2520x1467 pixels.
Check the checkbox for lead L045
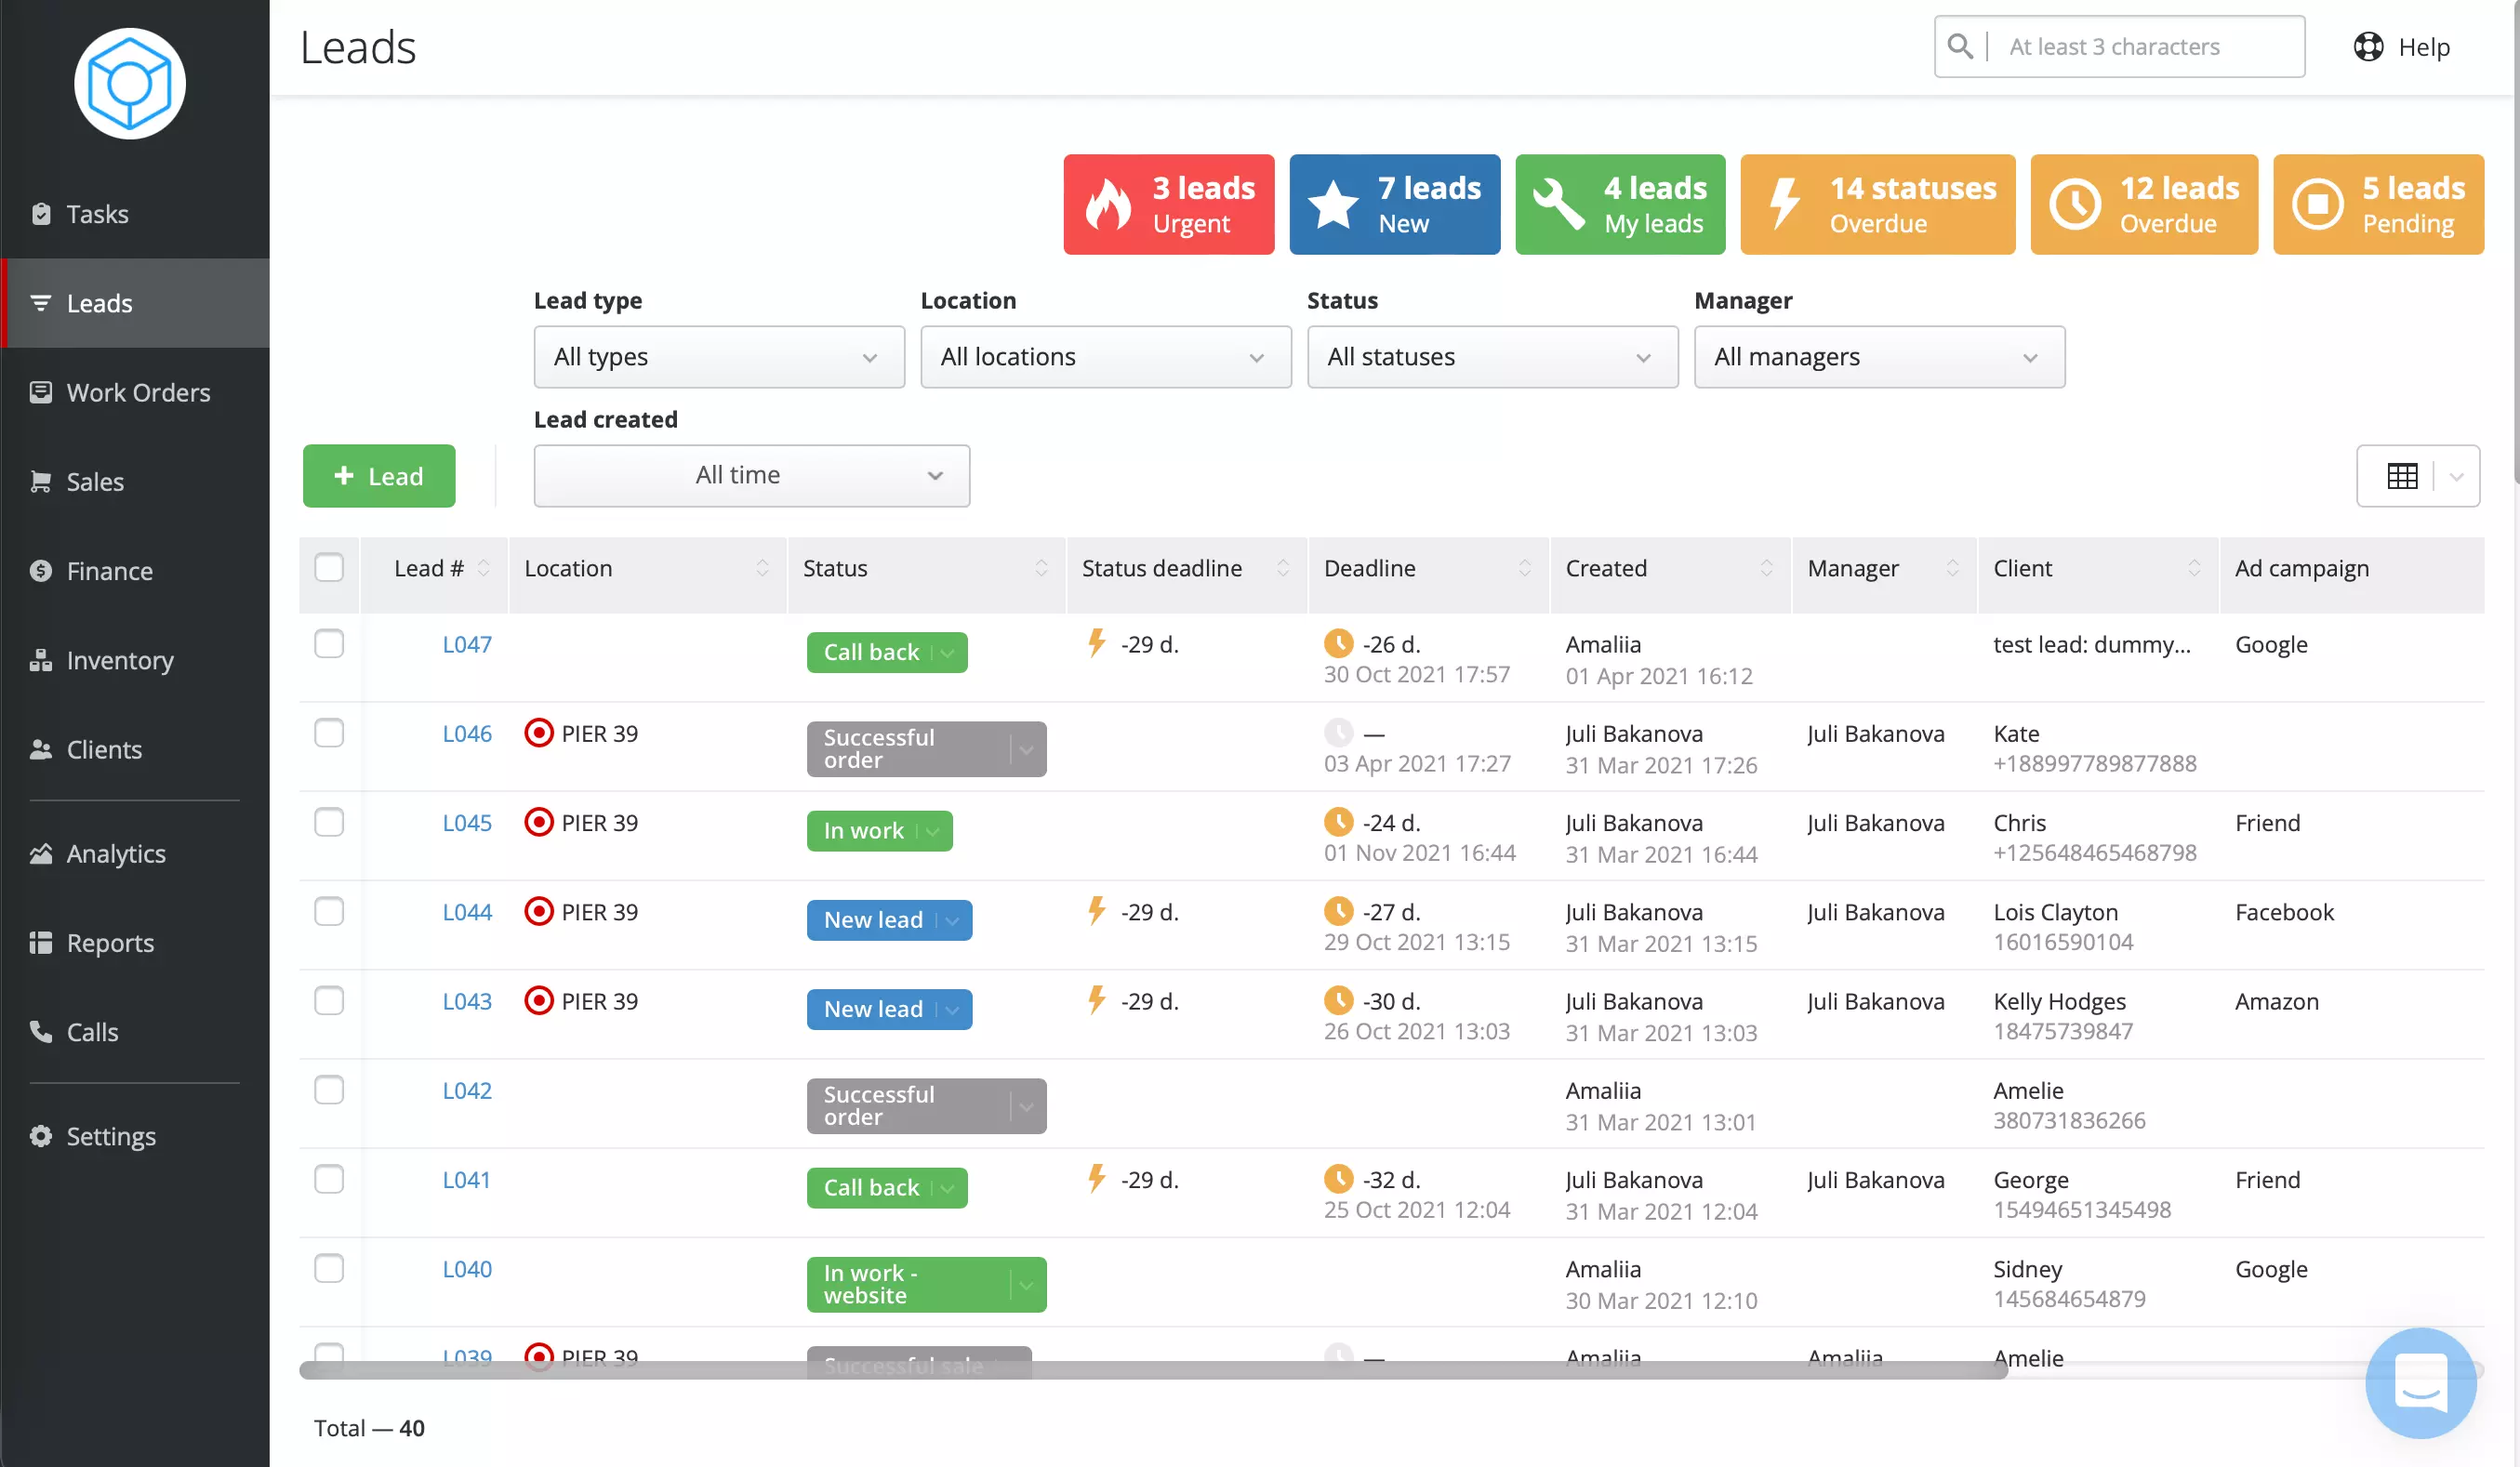(x=329, y=822)
